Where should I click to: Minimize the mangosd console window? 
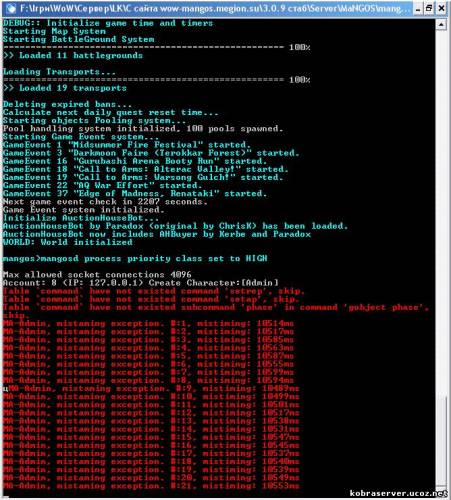(418, 9)
